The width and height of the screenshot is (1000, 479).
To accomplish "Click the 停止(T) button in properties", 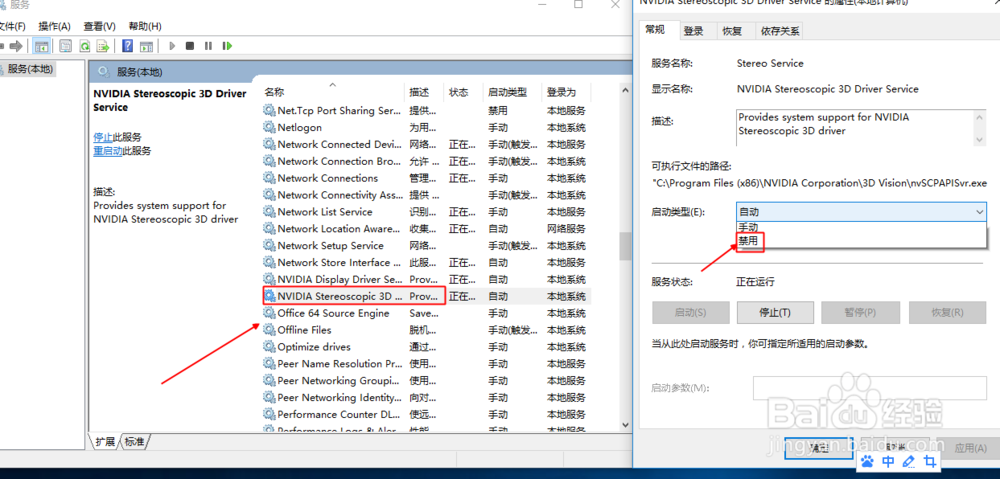I will (776, 313).
